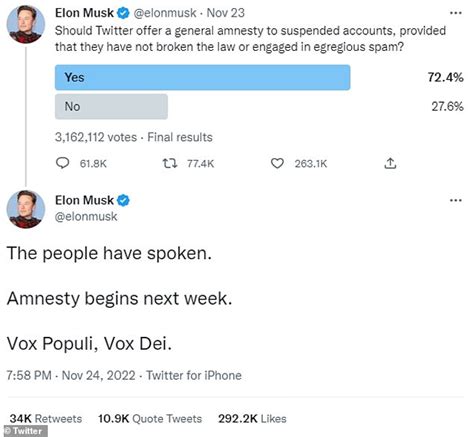Click the Nov 23 date link
Image resolution: width=474 pixels, height=437 pixels.
226,13
